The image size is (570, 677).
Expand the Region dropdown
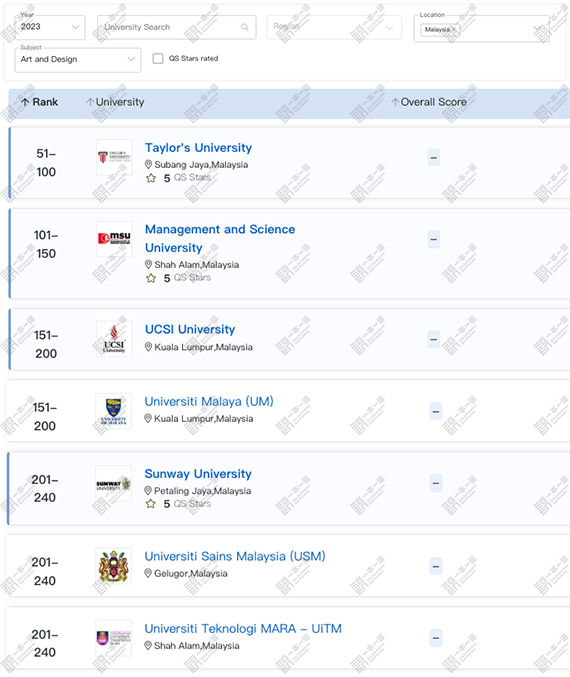(334, 27)
